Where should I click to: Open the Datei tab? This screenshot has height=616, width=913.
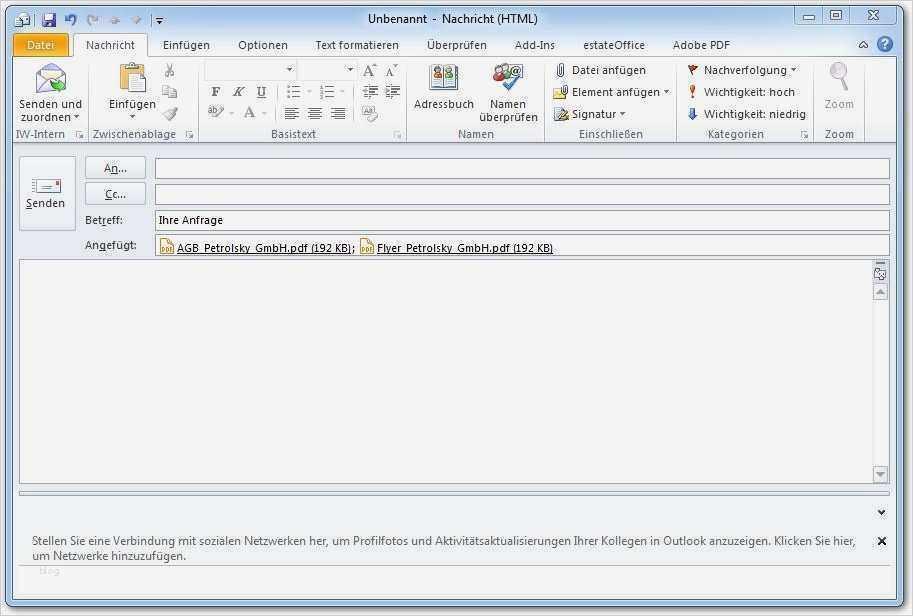click(x=40, y=45)
